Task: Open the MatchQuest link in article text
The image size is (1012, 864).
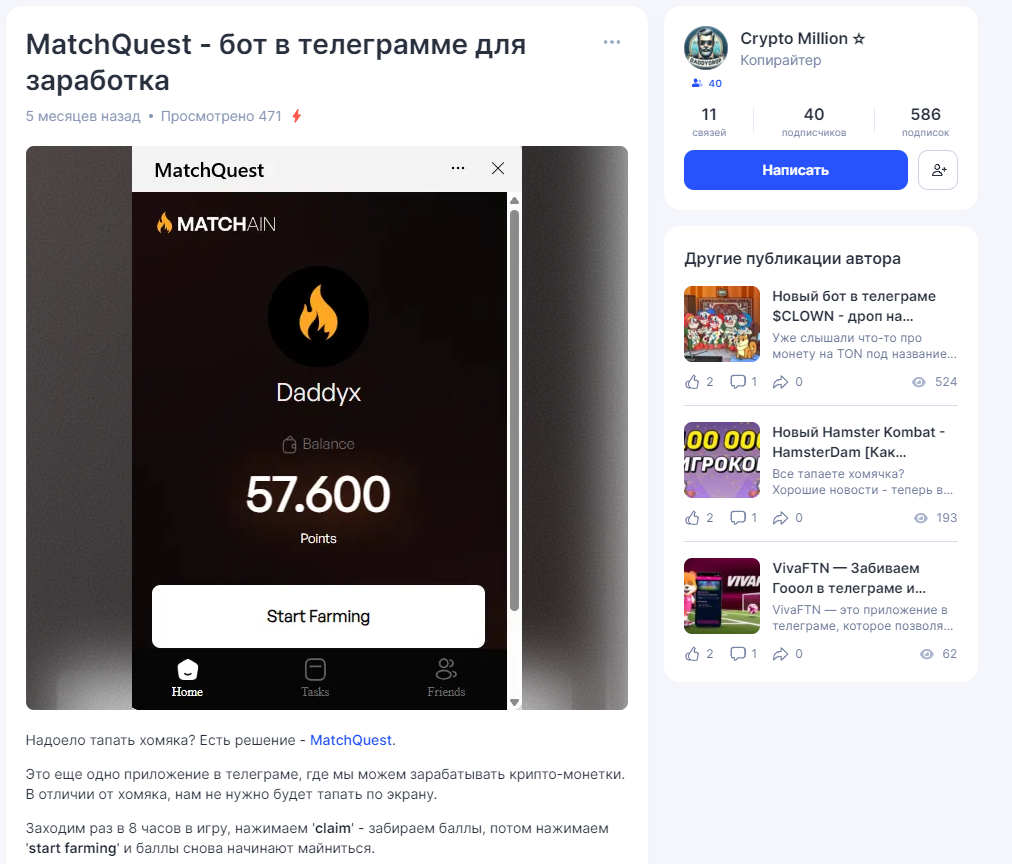Action: pyautogui.click(x=350, y=740)
